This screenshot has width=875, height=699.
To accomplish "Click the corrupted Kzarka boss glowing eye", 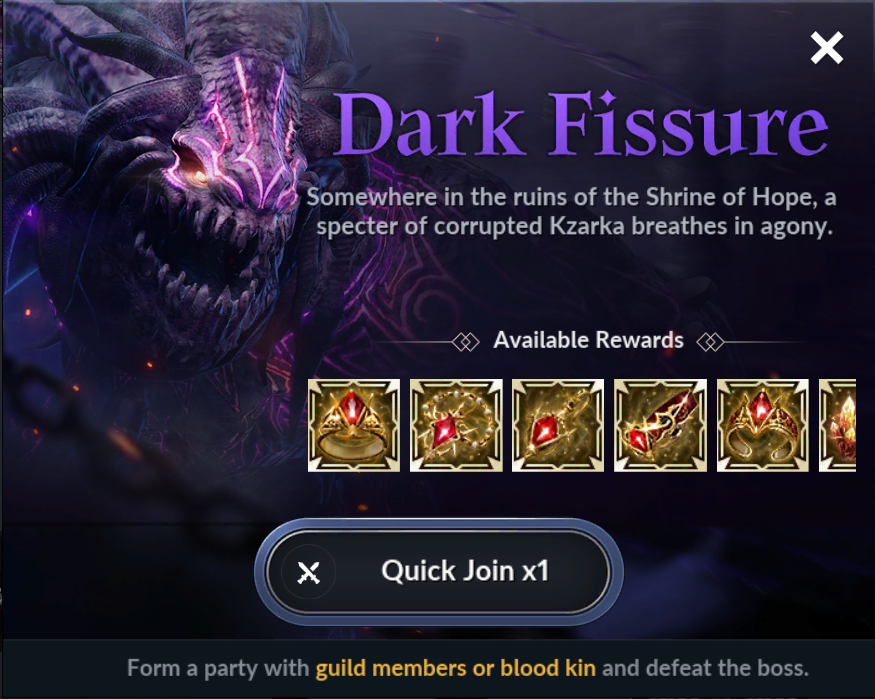I will (198, 176).
